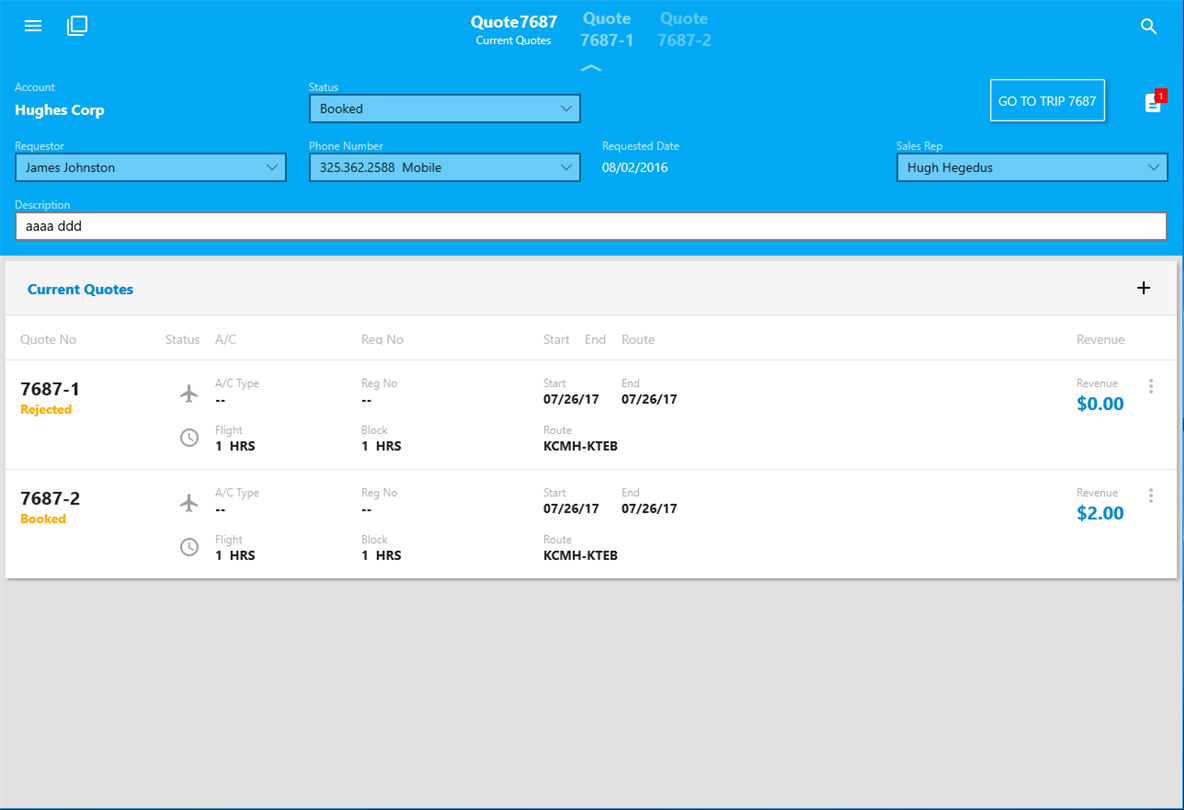The height and width of the screenshot is (810, 1184).
Task: Open the Phone Number dropdown
Action: [x=445, y=168]
